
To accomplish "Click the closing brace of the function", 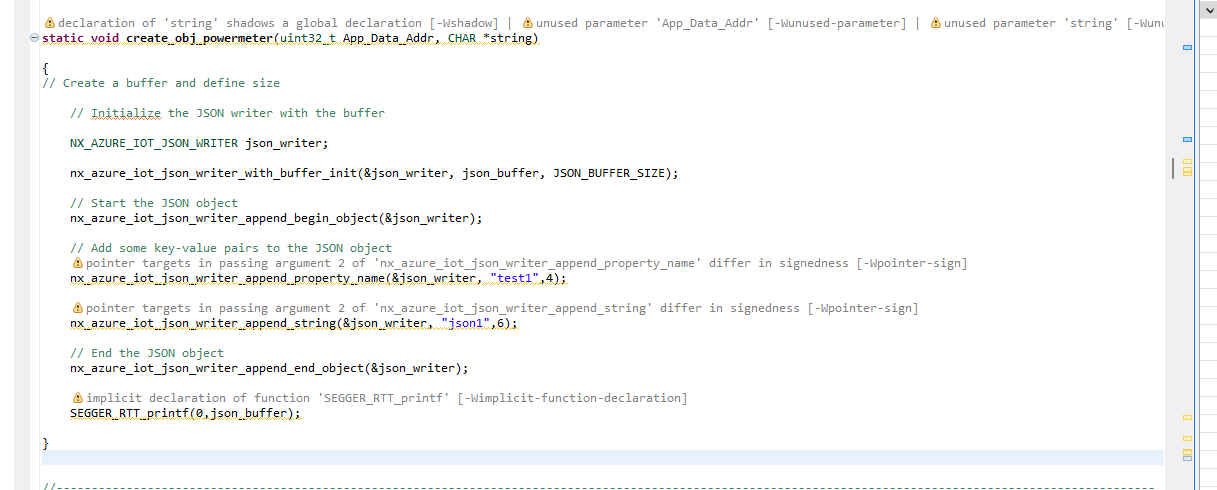I will 46,442.
